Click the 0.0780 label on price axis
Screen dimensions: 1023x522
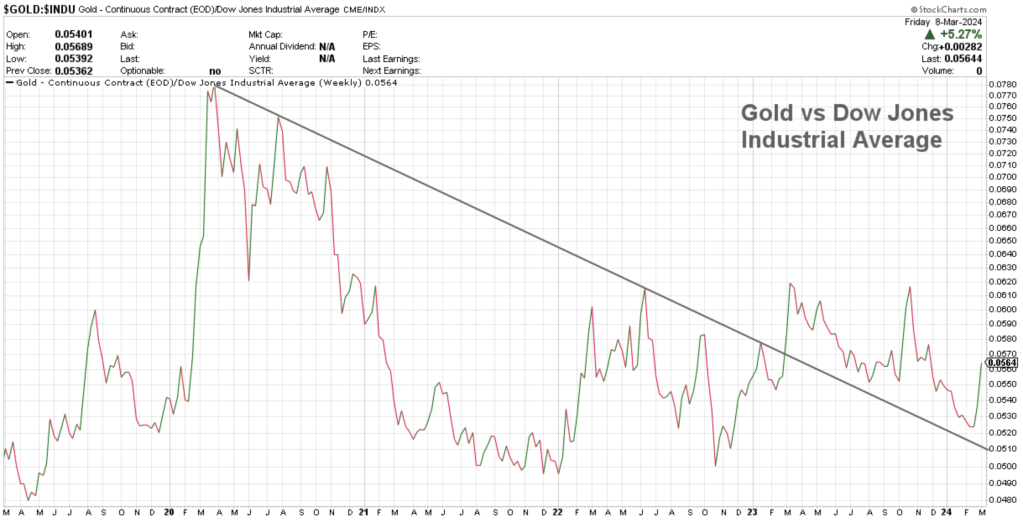pos(1001,81)
